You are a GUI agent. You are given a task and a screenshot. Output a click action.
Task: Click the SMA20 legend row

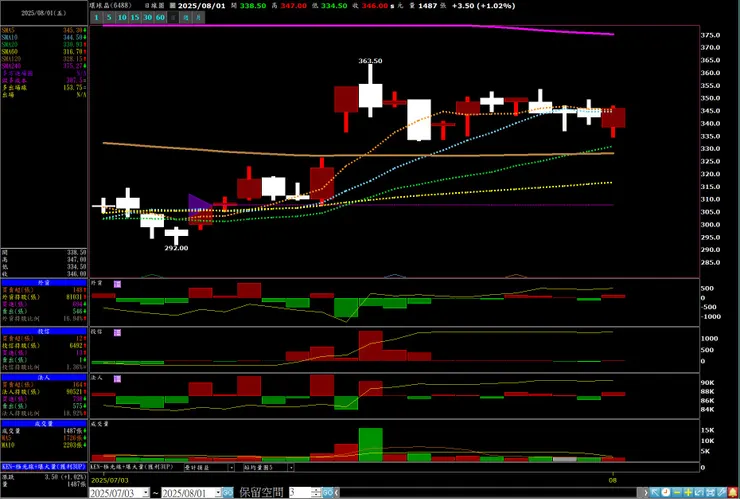[44, 44]
